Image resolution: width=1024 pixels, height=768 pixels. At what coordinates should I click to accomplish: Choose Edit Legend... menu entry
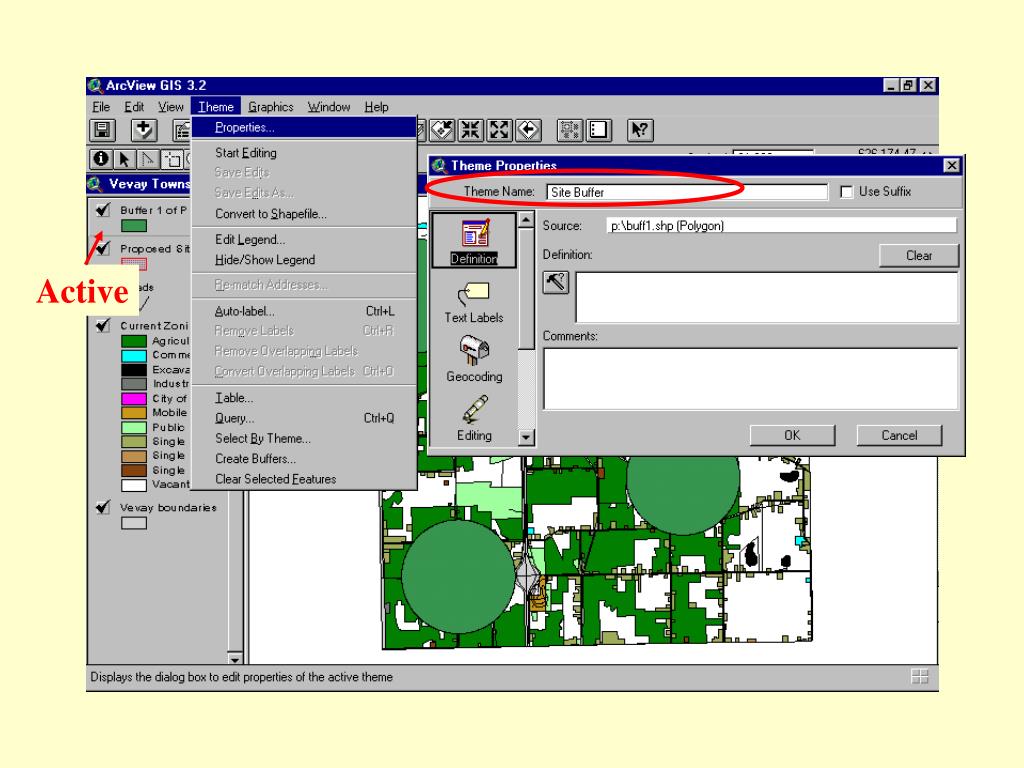(304, 240)
